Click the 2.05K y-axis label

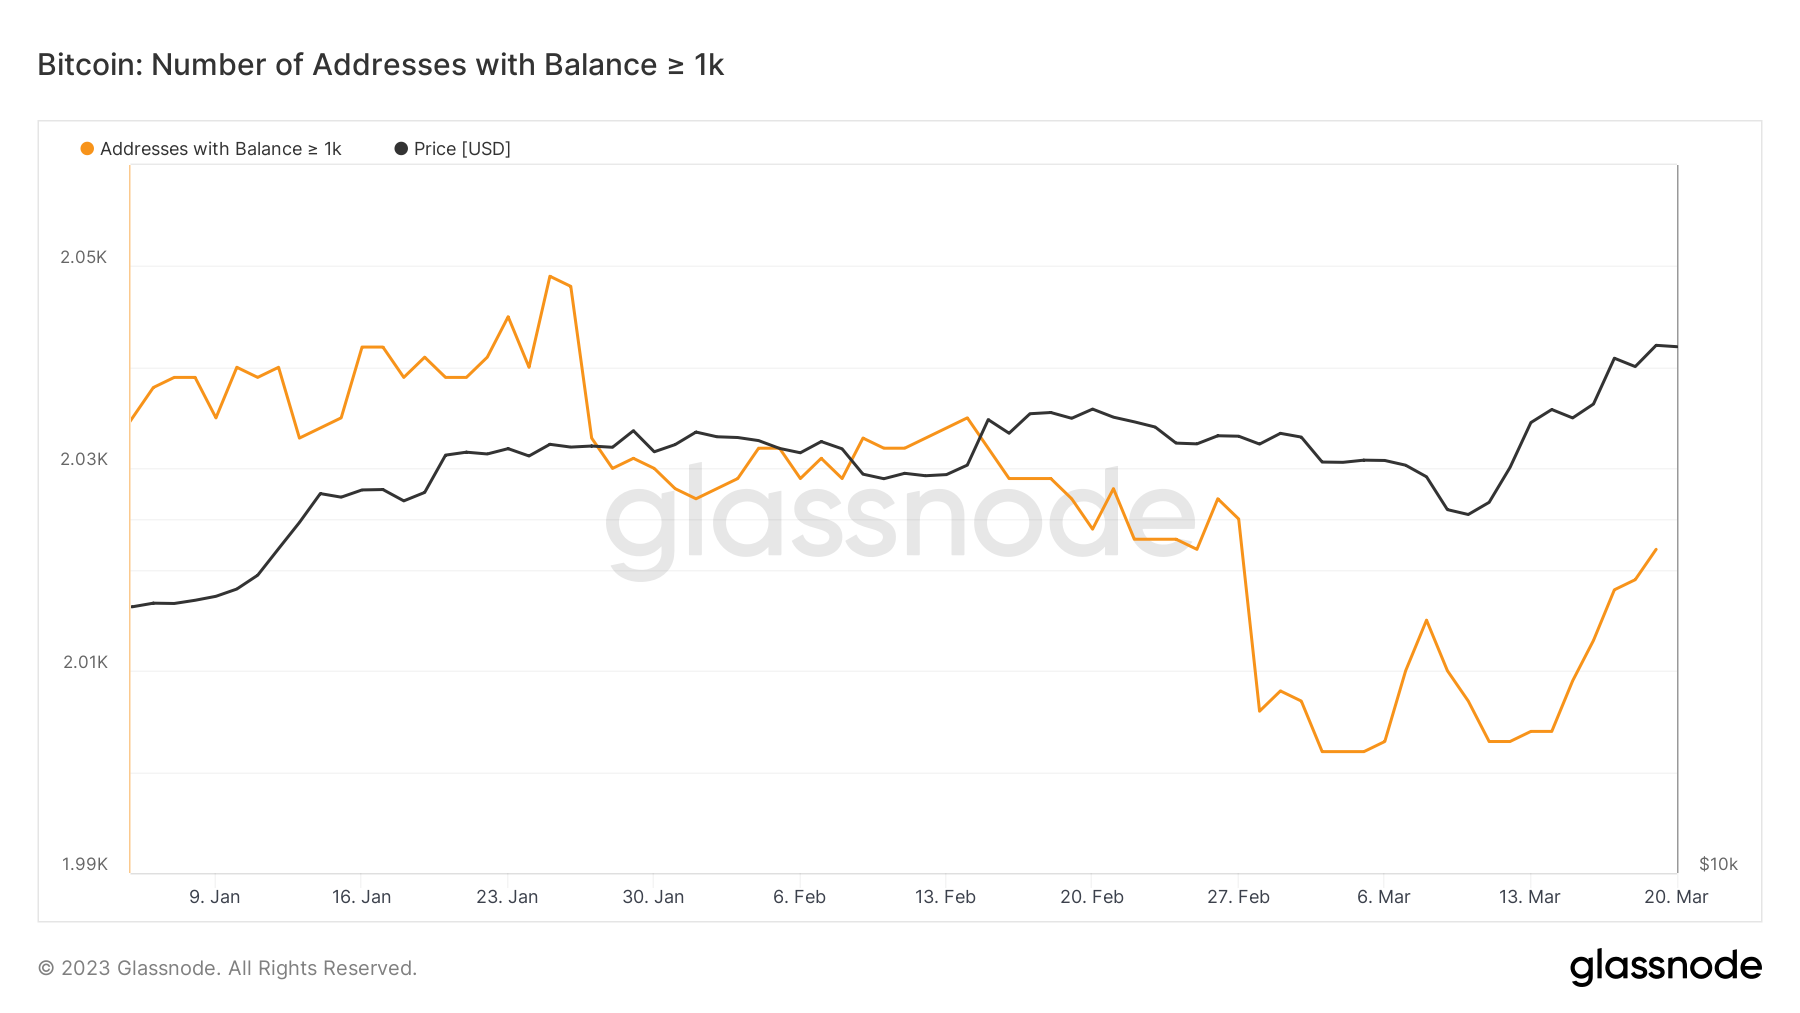[x=84, y=257]
